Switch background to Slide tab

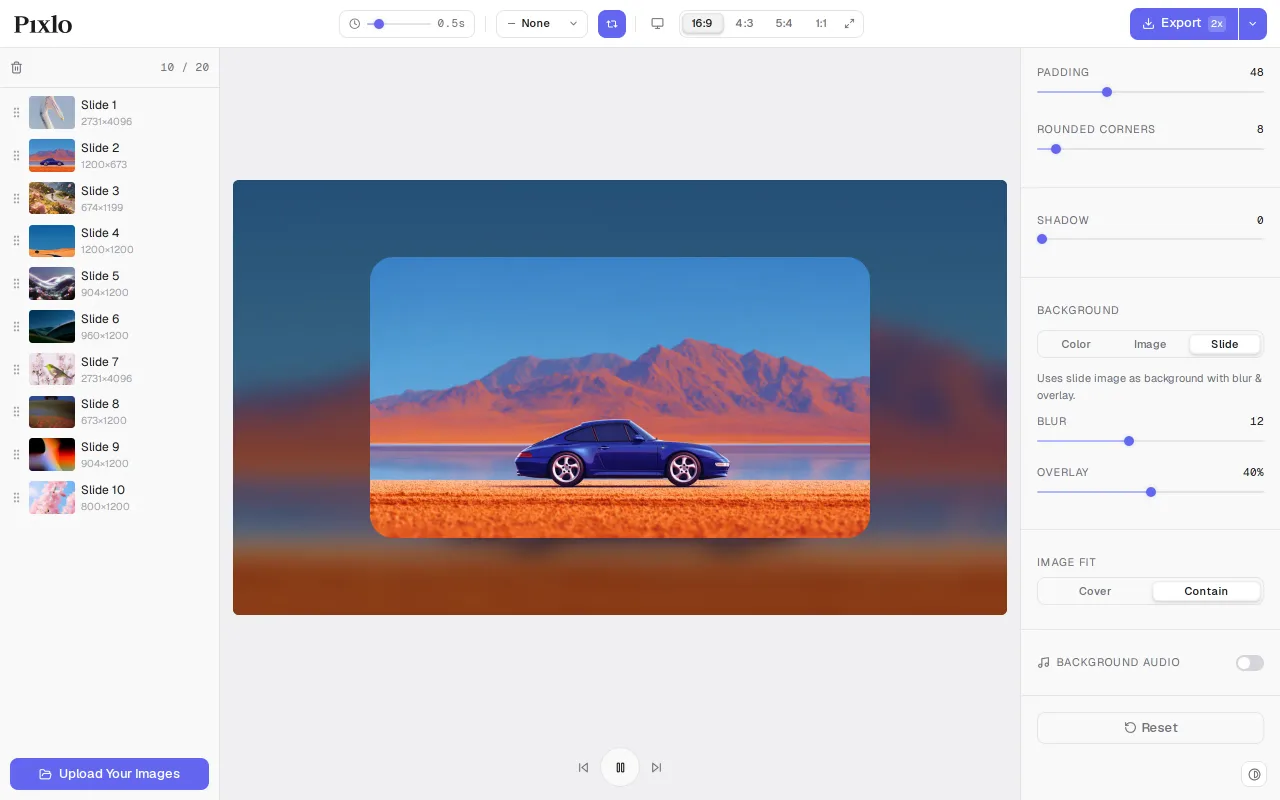tap(1225, 344)
